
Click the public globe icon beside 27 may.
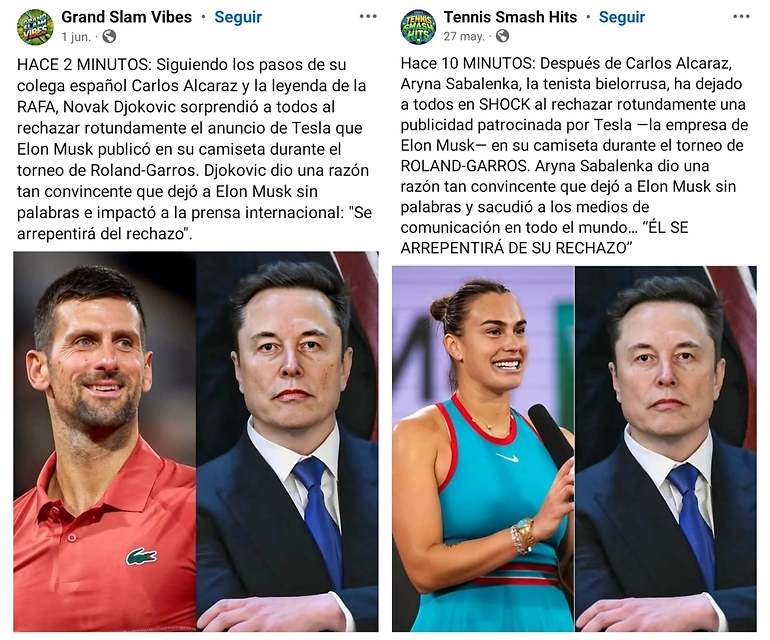[x=502, y=36]
